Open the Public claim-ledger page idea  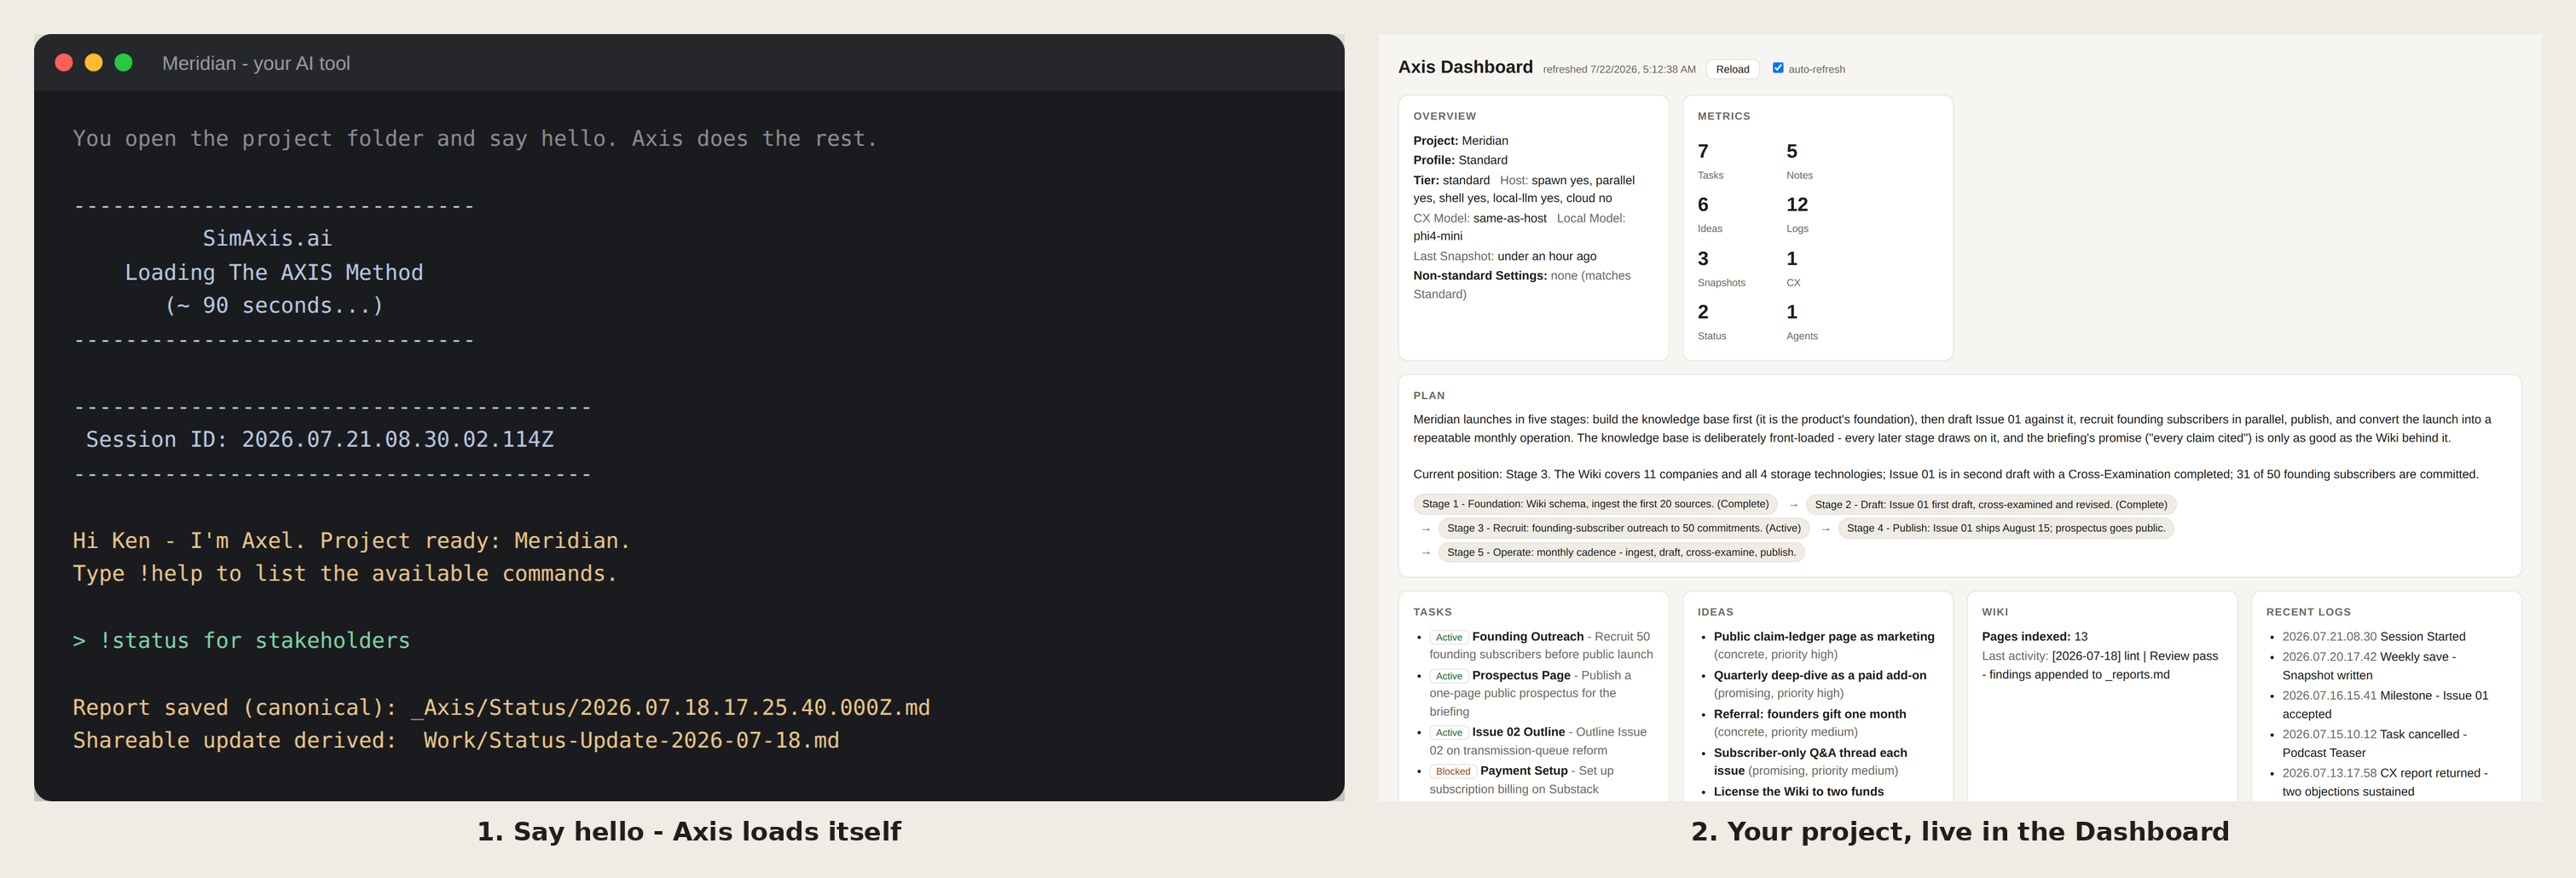[1823, 636]
